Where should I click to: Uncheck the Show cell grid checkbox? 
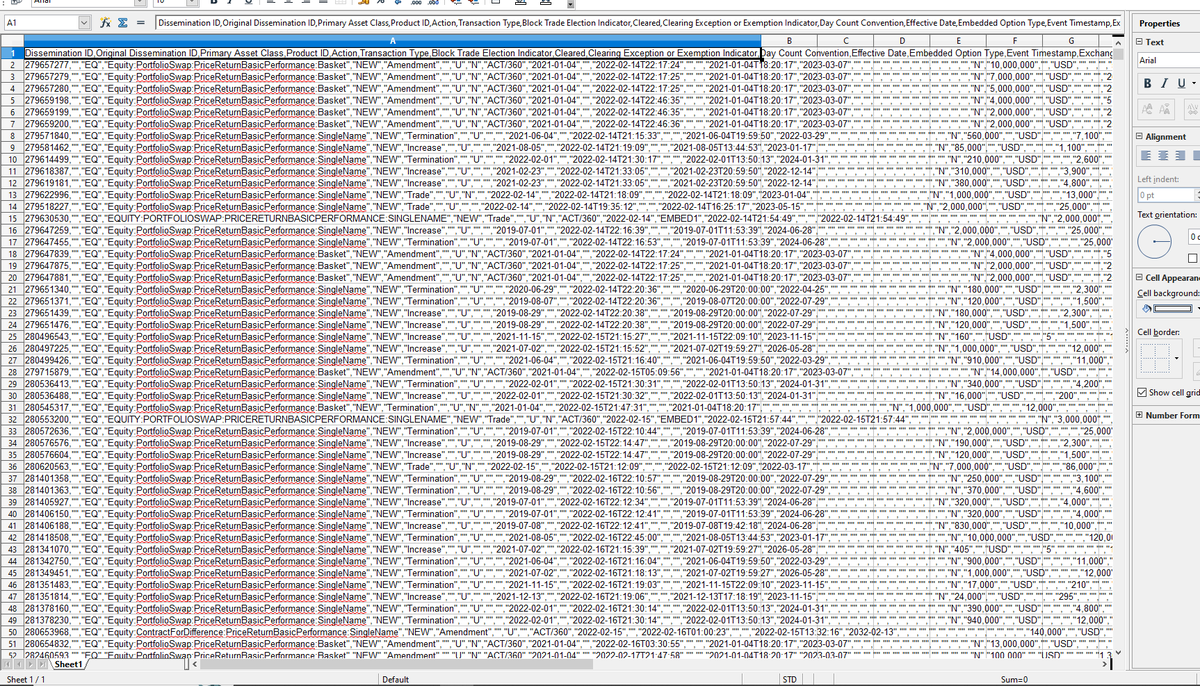1144,392
